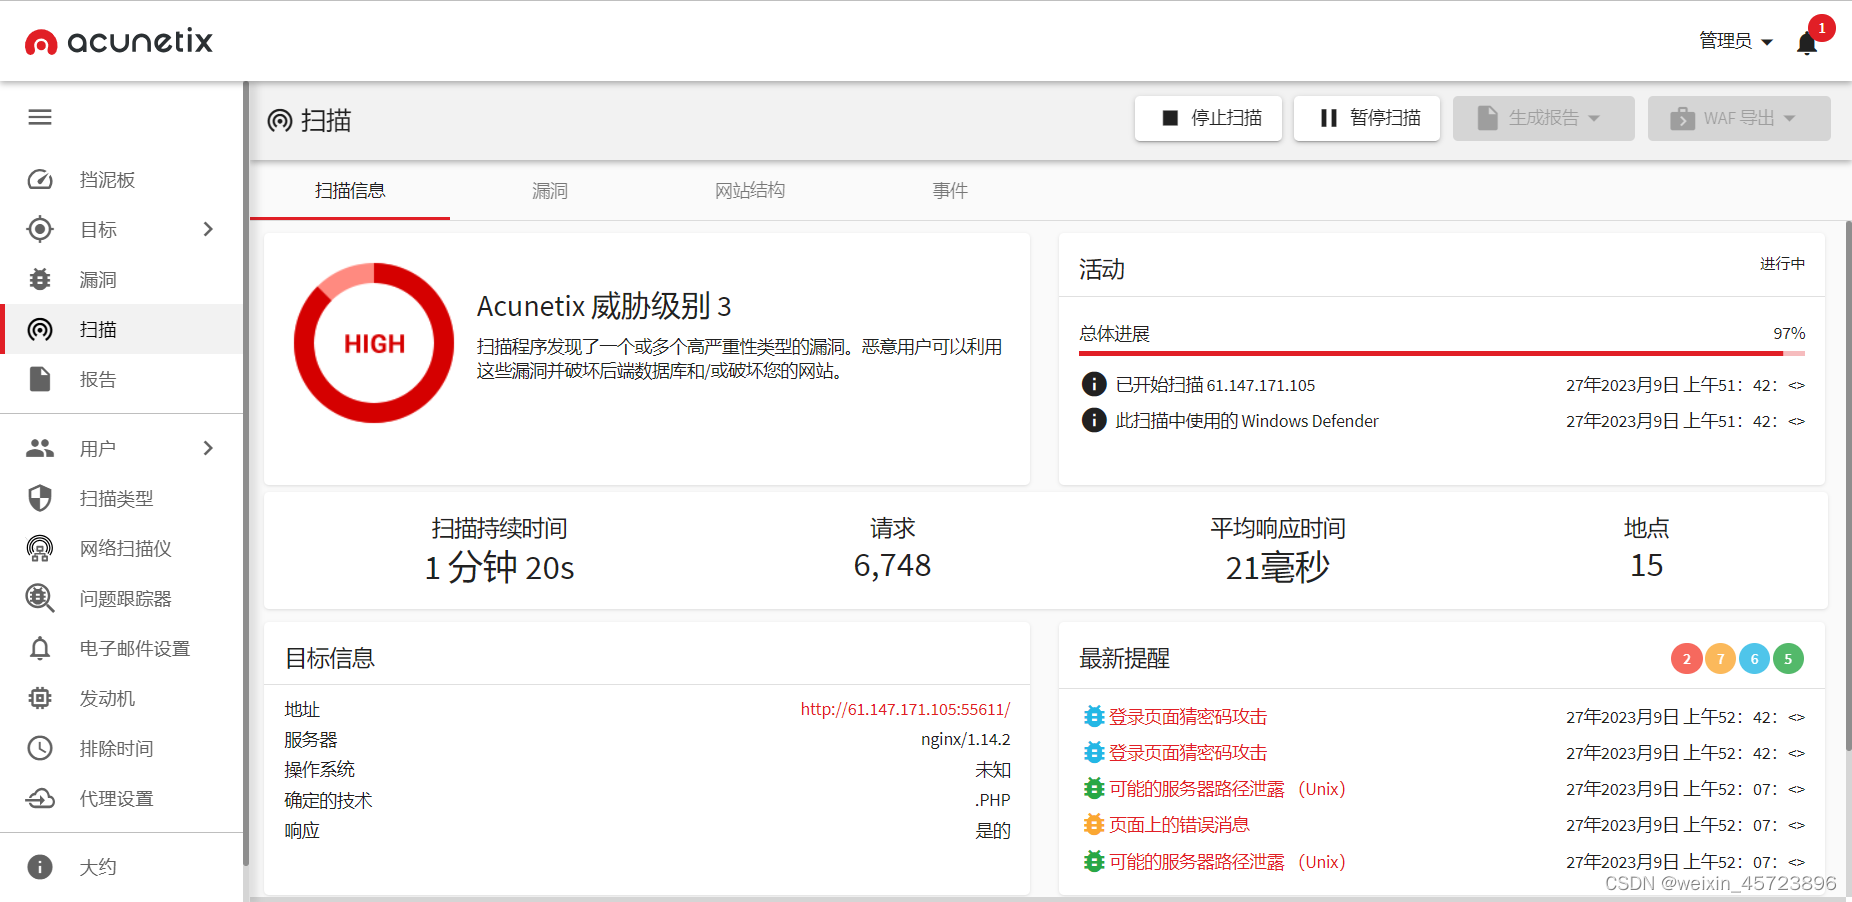Open the 排除时间 clock icon
The image size is (1852, 902).
(x=40, y=748)
